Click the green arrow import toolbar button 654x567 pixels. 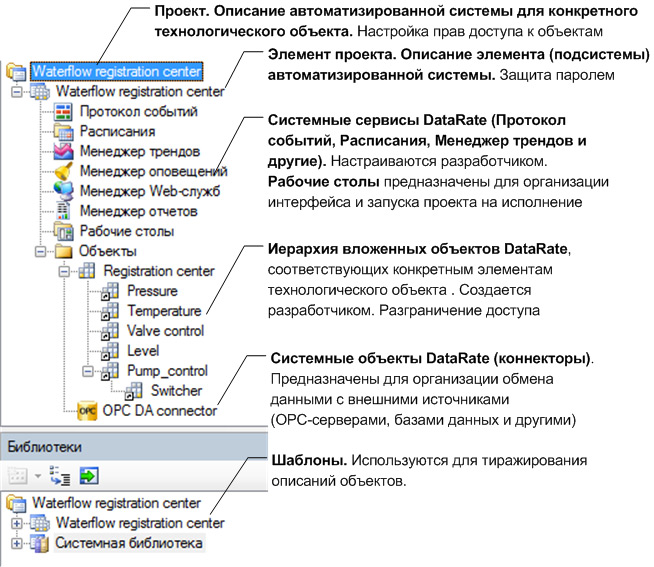click(89, 476)
